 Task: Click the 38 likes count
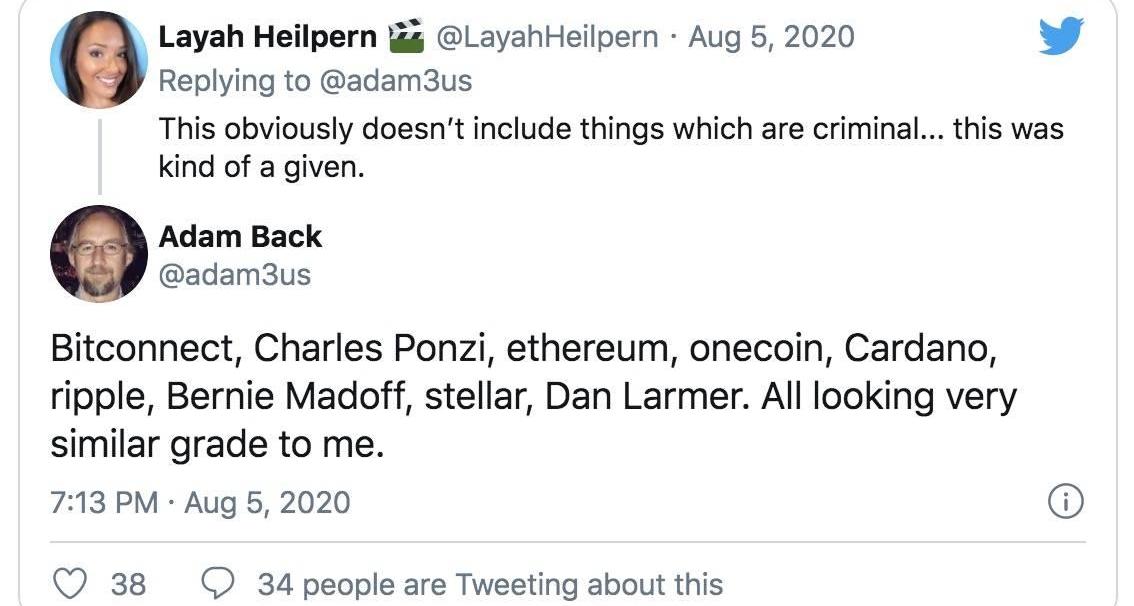pyautogui.click(x=128, y=584)
